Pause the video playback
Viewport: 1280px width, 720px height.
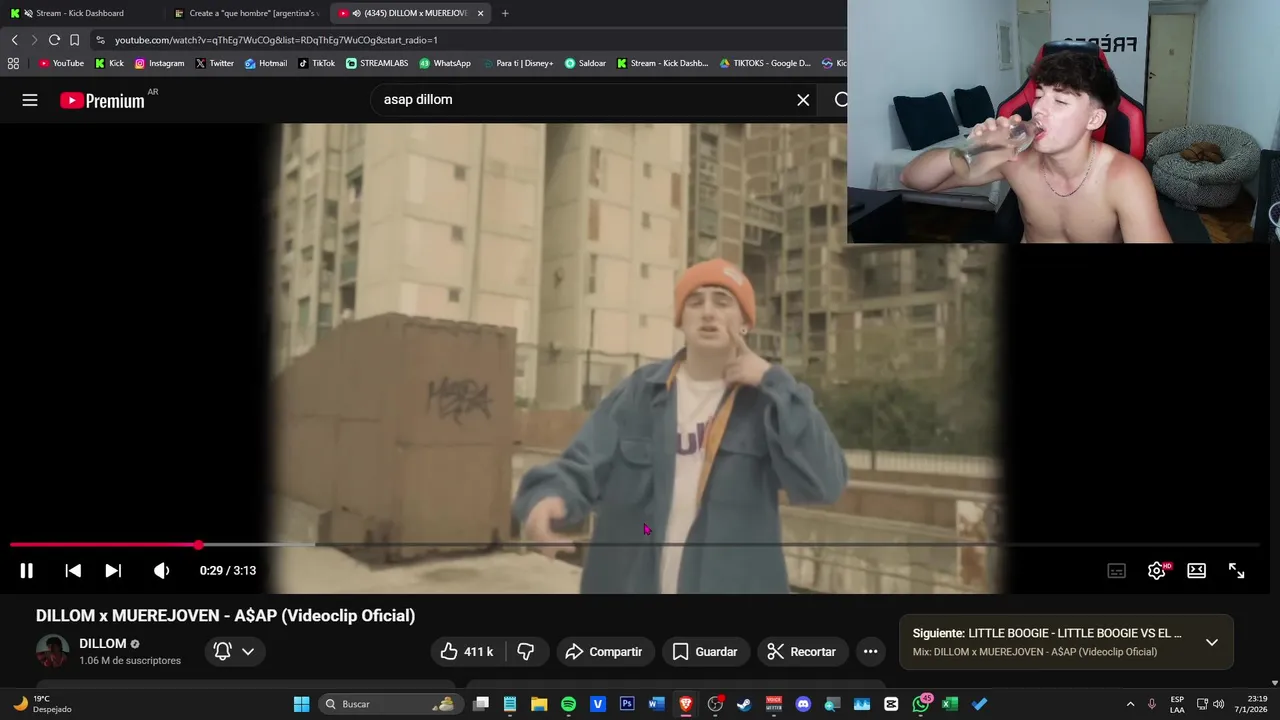[x=26, y=570]
